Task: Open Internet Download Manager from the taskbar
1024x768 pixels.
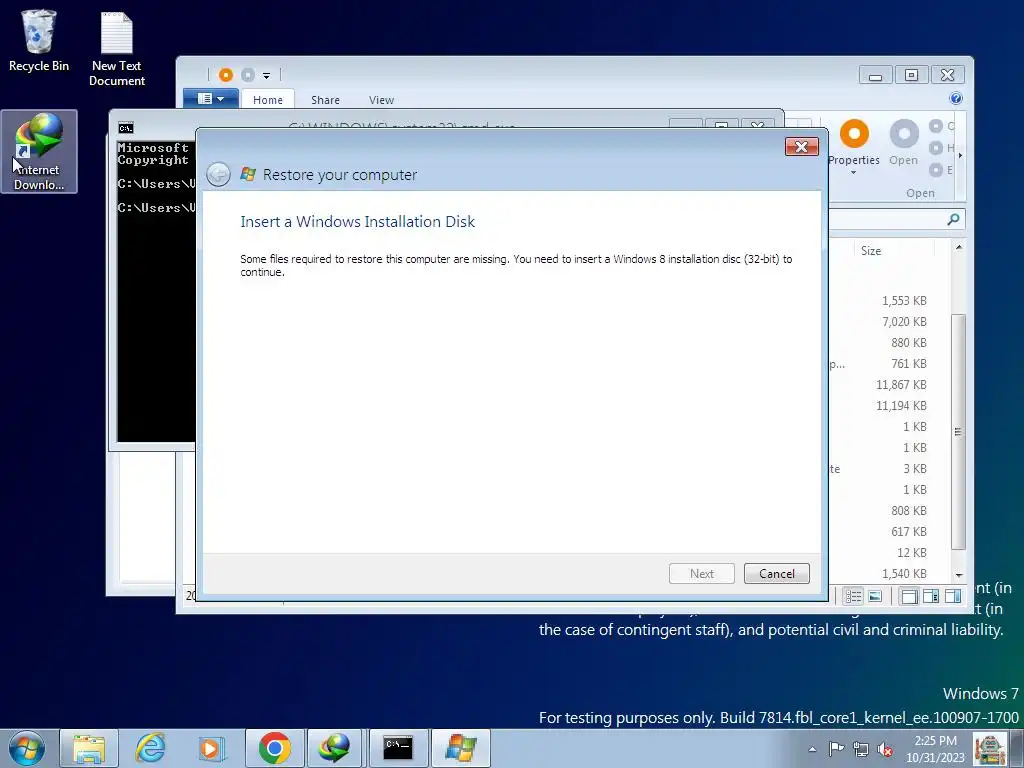Action: coord(334,748)
